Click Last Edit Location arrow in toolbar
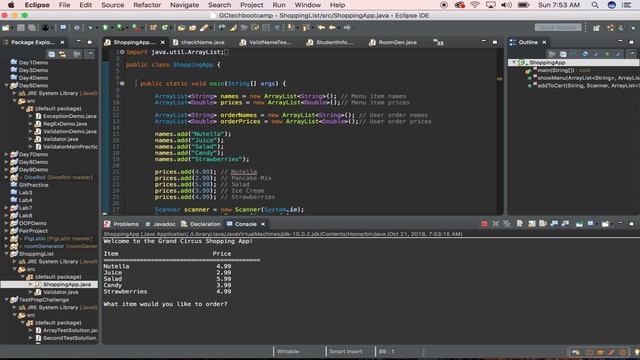640x360 pixels. point(321,27)
